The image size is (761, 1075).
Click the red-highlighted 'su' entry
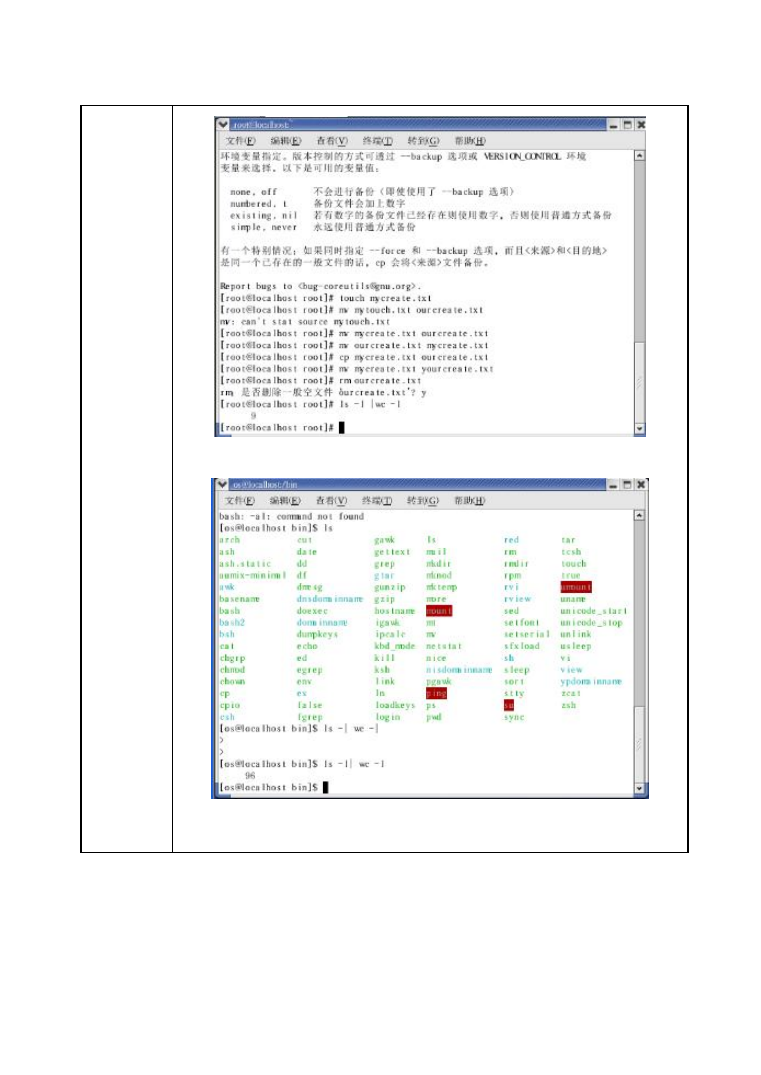pos(509,705)
